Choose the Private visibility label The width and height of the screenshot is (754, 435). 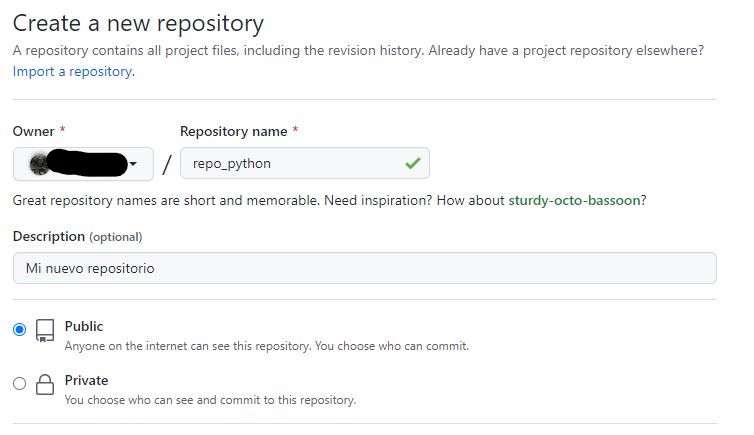pos(86,380)
